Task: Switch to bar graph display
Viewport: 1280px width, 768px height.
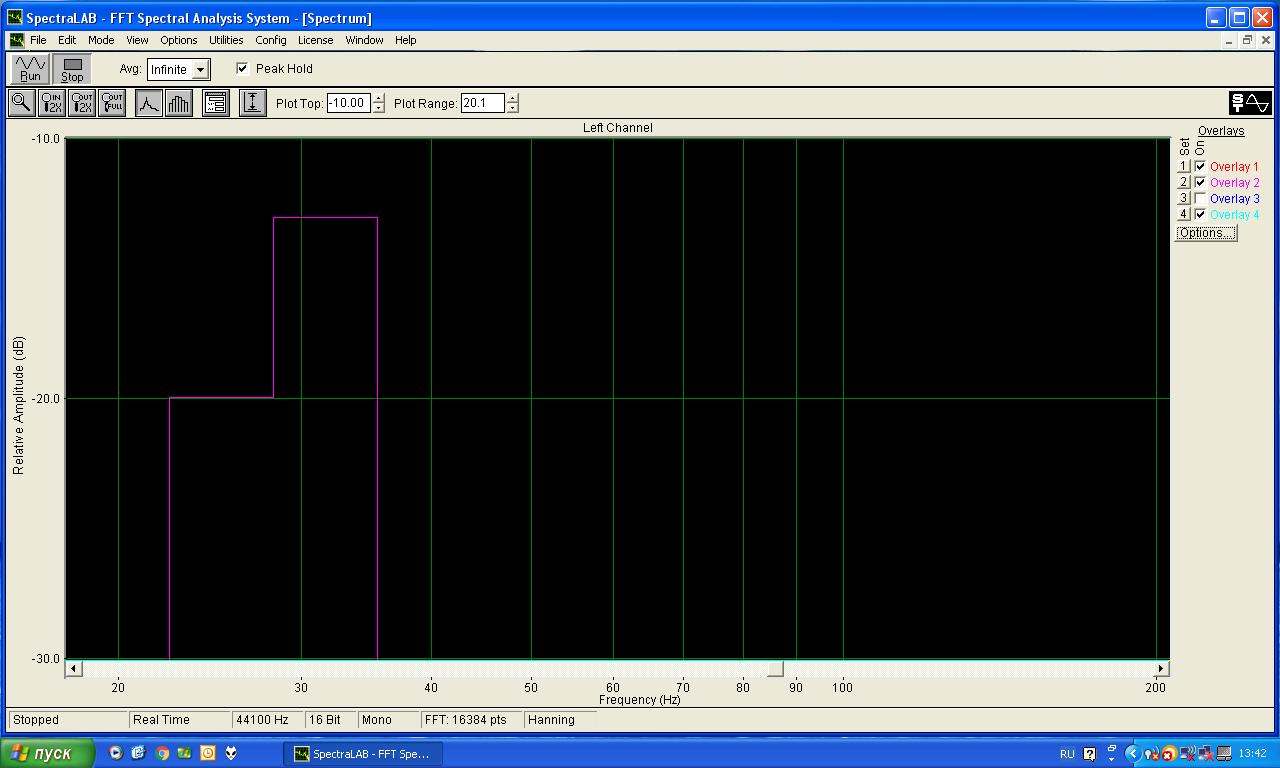Action: (179, 103)
